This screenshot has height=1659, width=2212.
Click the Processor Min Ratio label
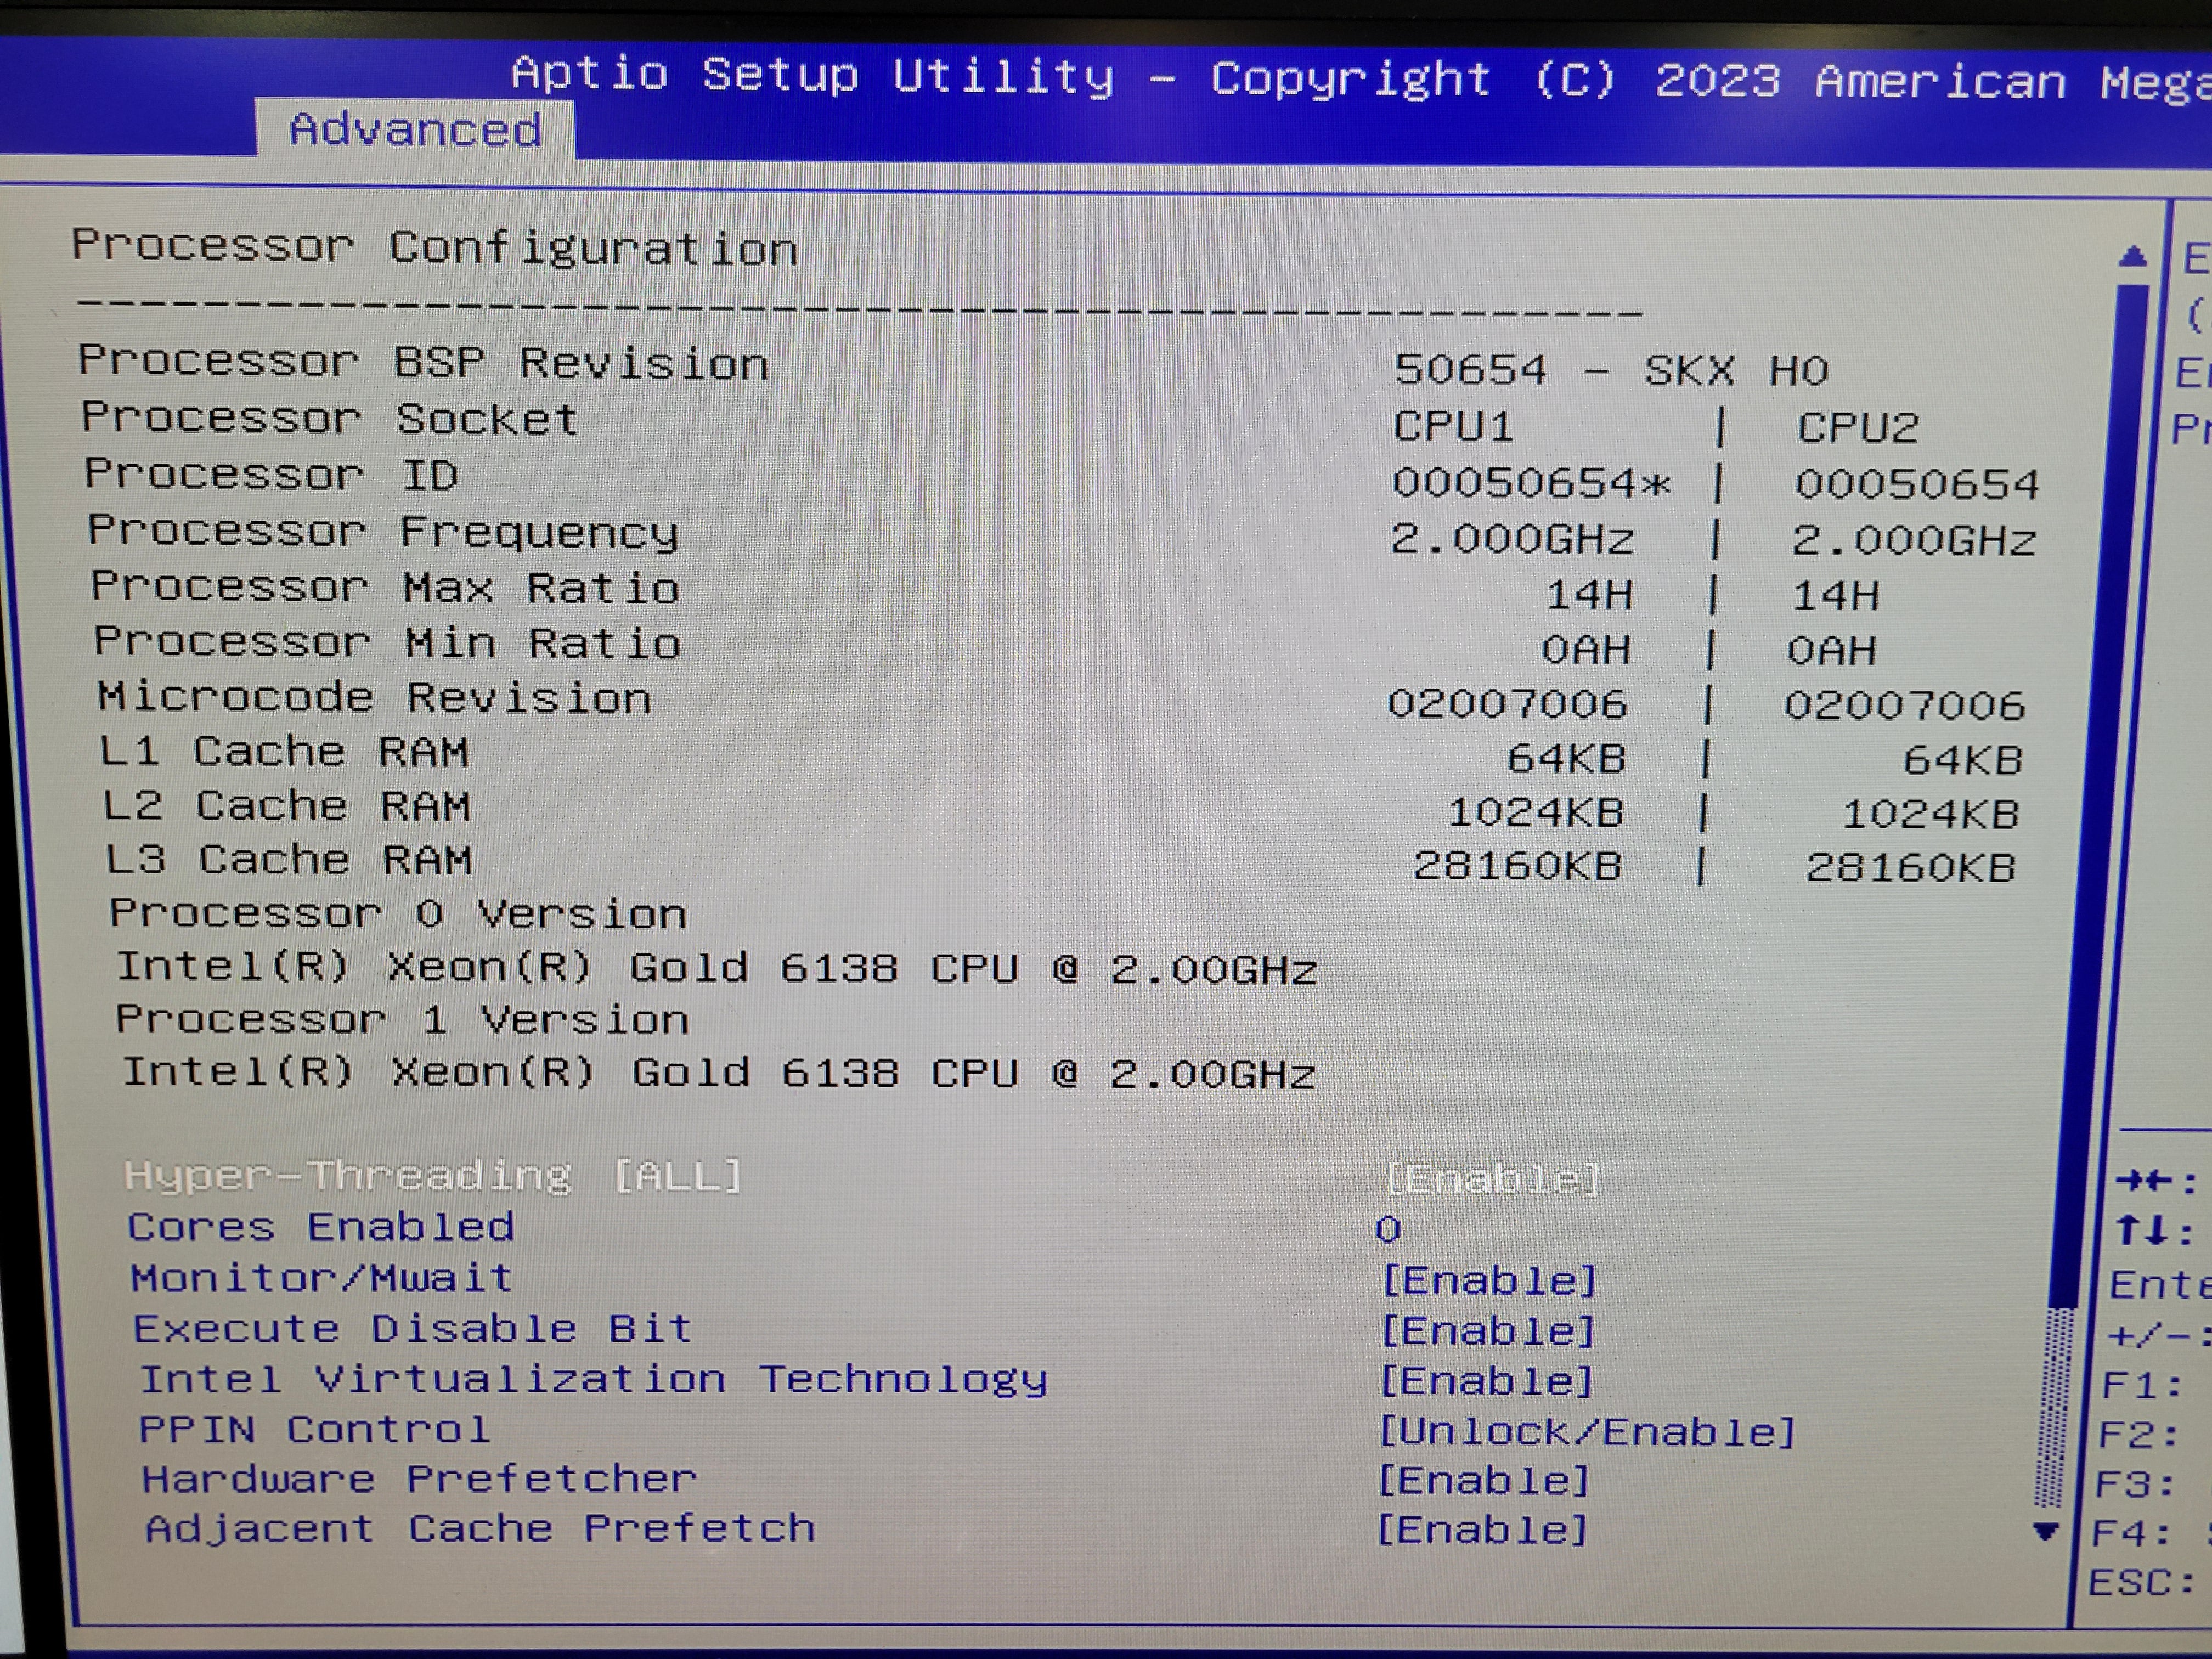[x=387, y=642]
